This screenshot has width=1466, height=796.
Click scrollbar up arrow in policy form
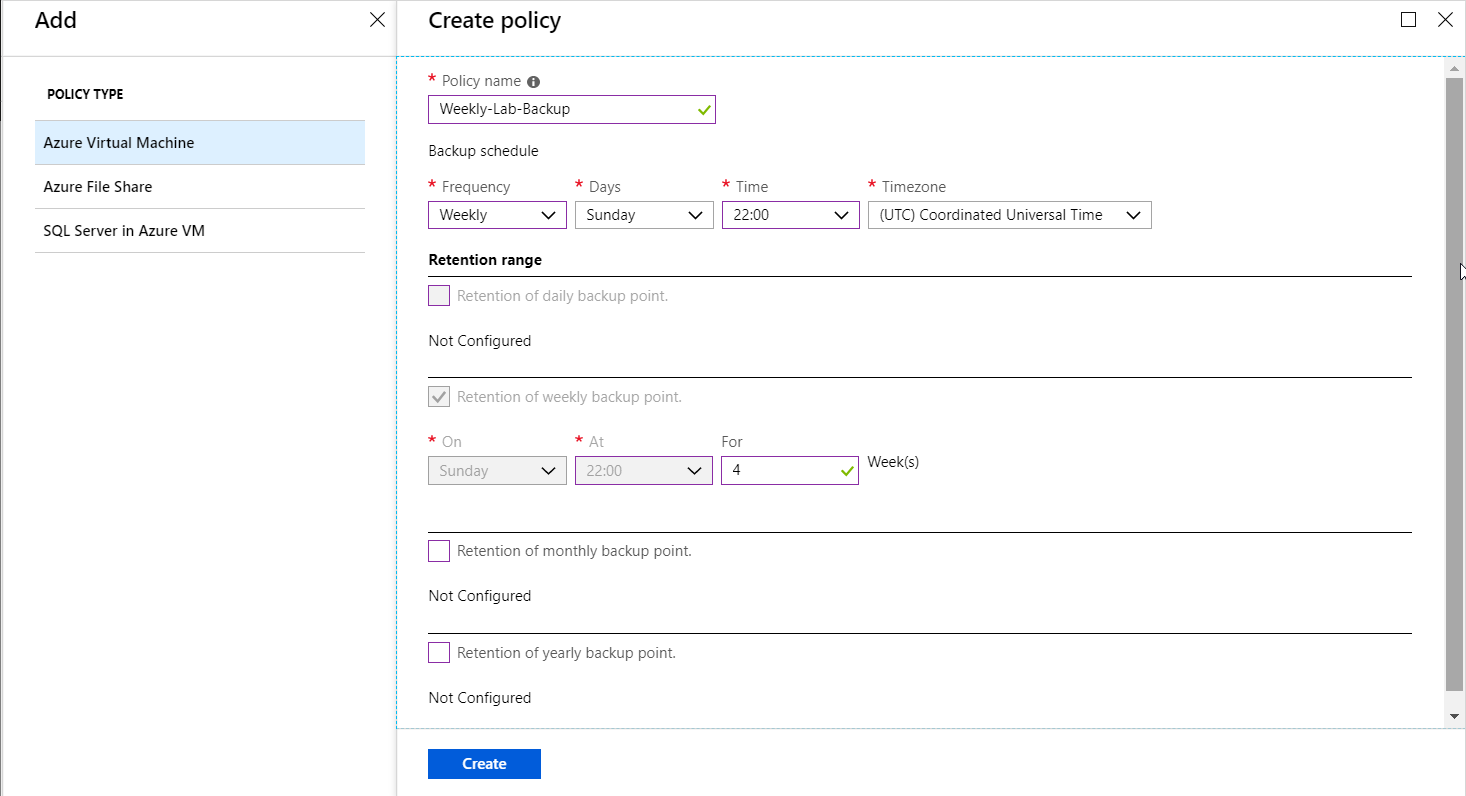coord(1454,67)
